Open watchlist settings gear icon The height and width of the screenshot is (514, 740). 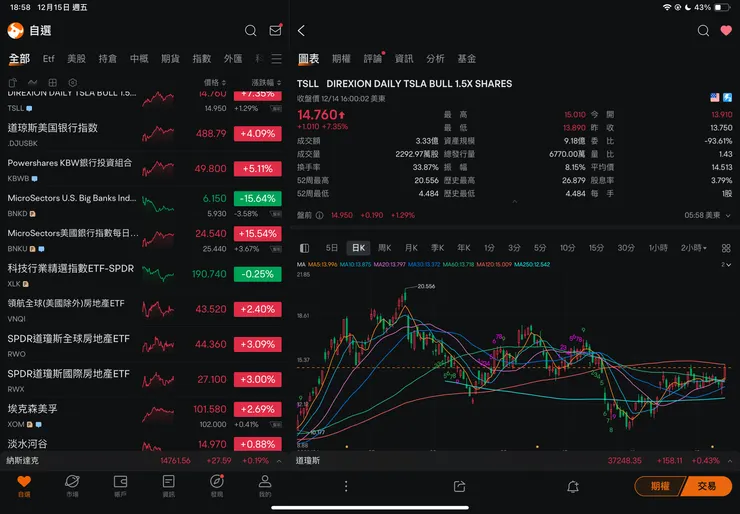(x=73, y=83)
